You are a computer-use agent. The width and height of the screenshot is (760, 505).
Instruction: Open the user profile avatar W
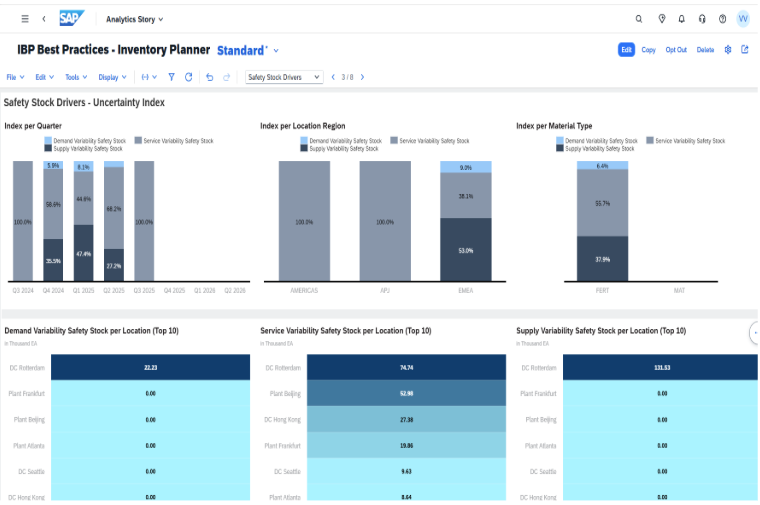click(743, 19)
